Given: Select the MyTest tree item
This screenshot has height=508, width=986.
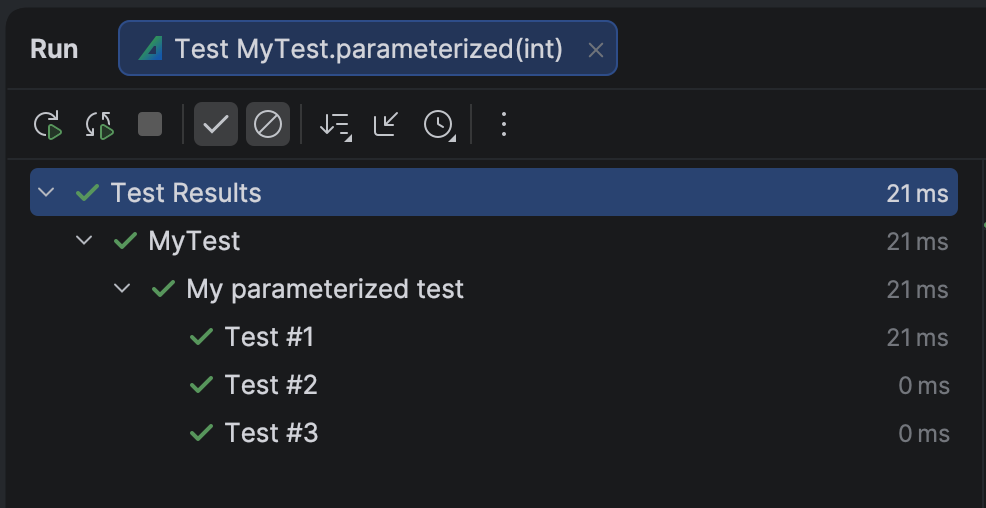Looking at the screenshot, I should 194,241.
